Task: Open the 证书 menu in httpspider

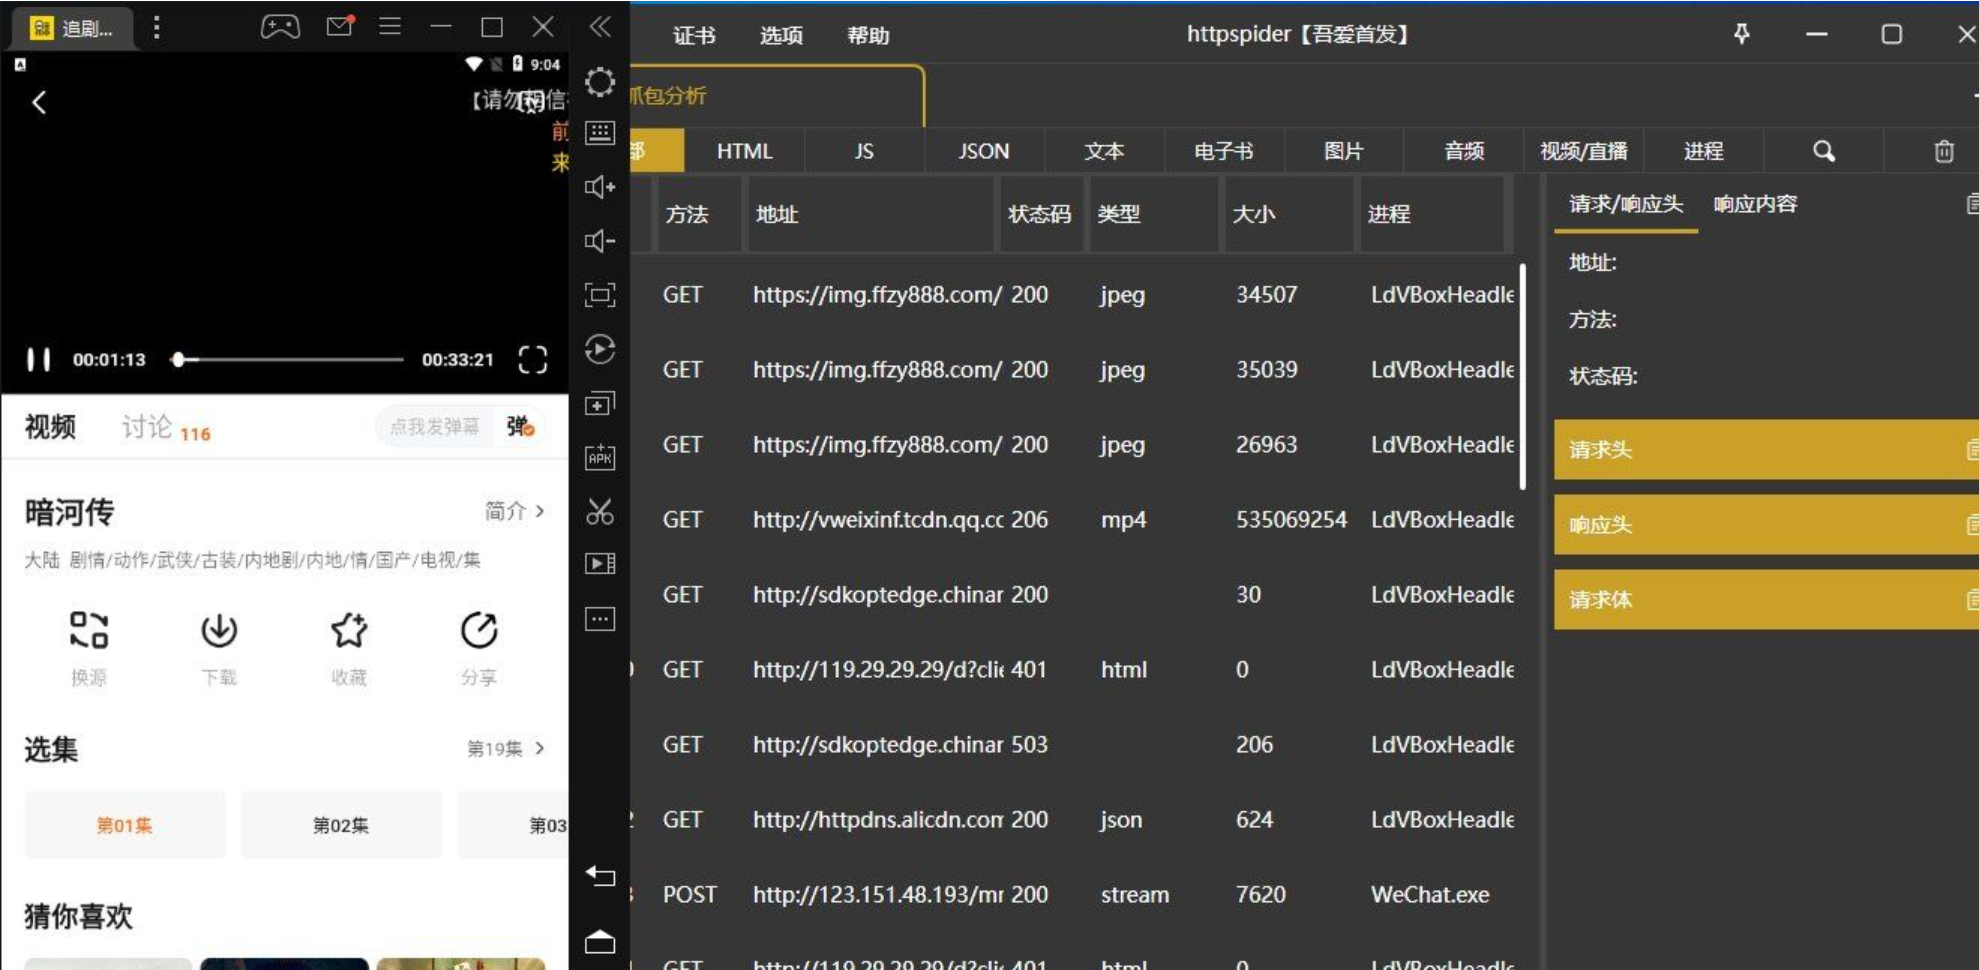Action: tap(694, 36)
